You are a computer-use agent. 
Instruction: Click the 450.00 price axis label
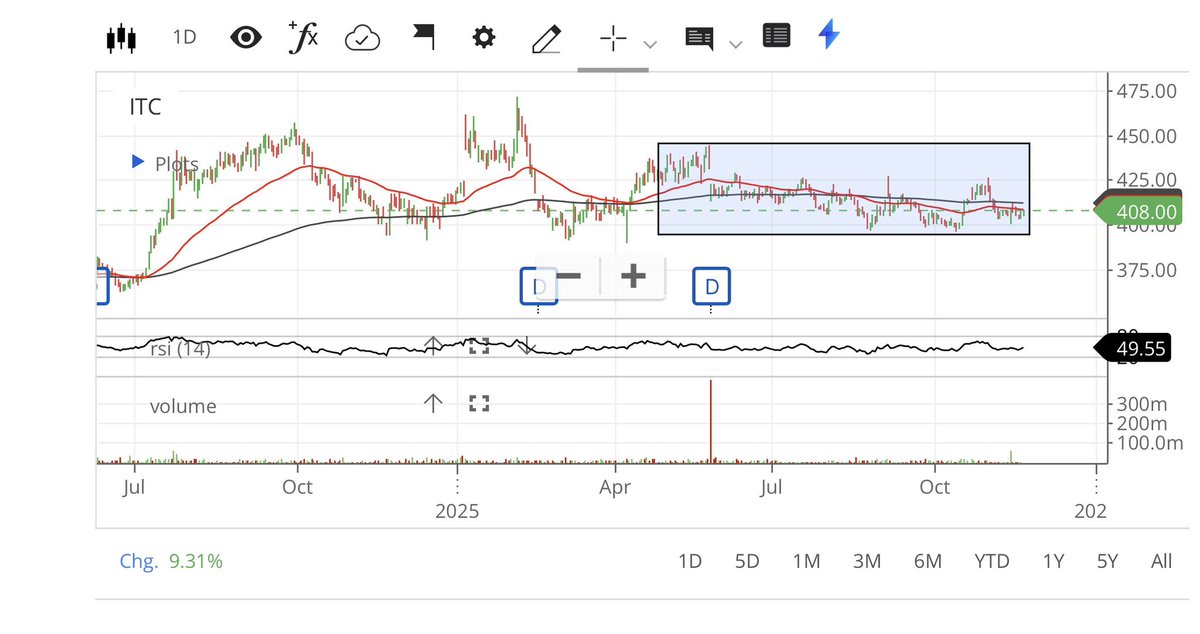(1146, 136)
